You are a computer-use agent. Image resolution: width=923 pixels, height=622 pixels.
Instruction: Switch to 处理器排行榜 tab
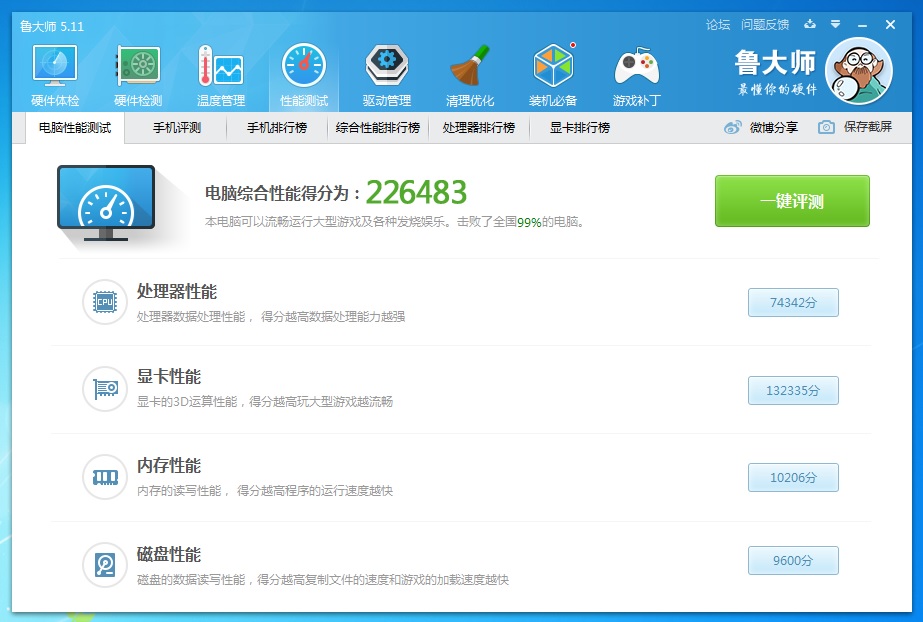click(x=479, y=128)
